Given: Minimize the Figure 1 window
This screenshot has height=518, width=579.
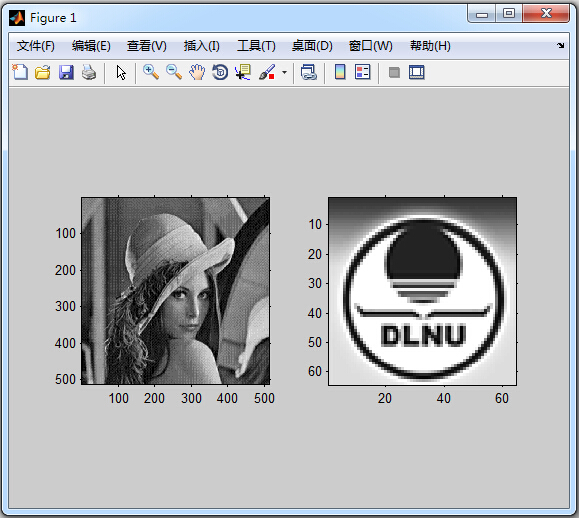Looking at the screenshot, I should [x=482, y=14].
